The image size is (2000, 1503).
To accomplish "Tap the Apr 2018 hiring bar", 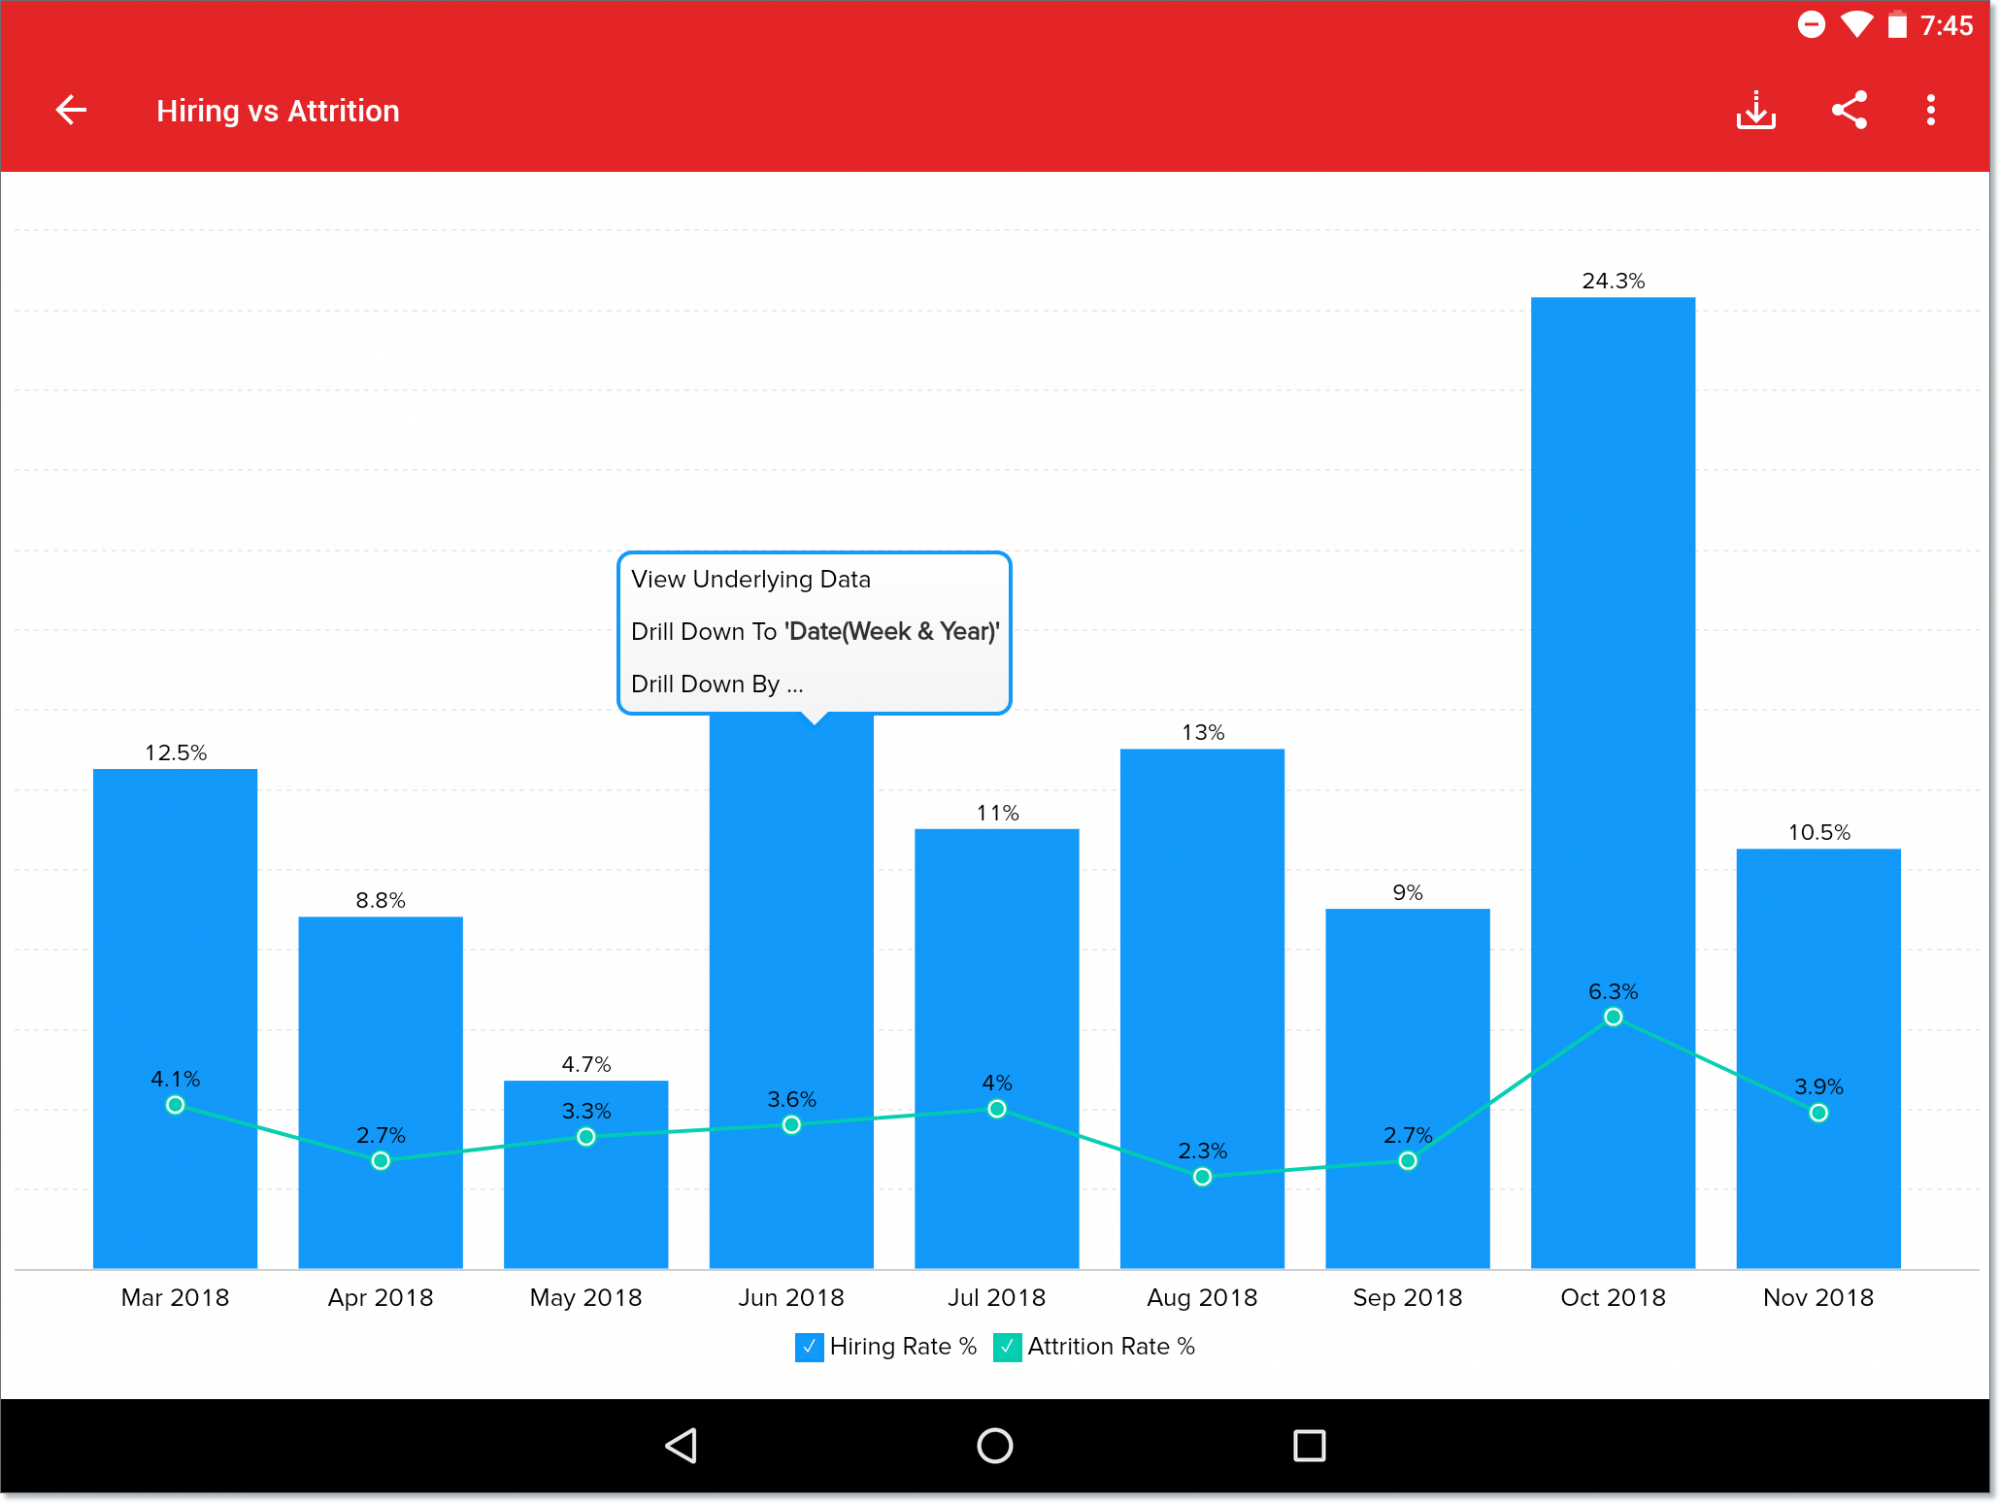I will click(x=380, y=1092).
